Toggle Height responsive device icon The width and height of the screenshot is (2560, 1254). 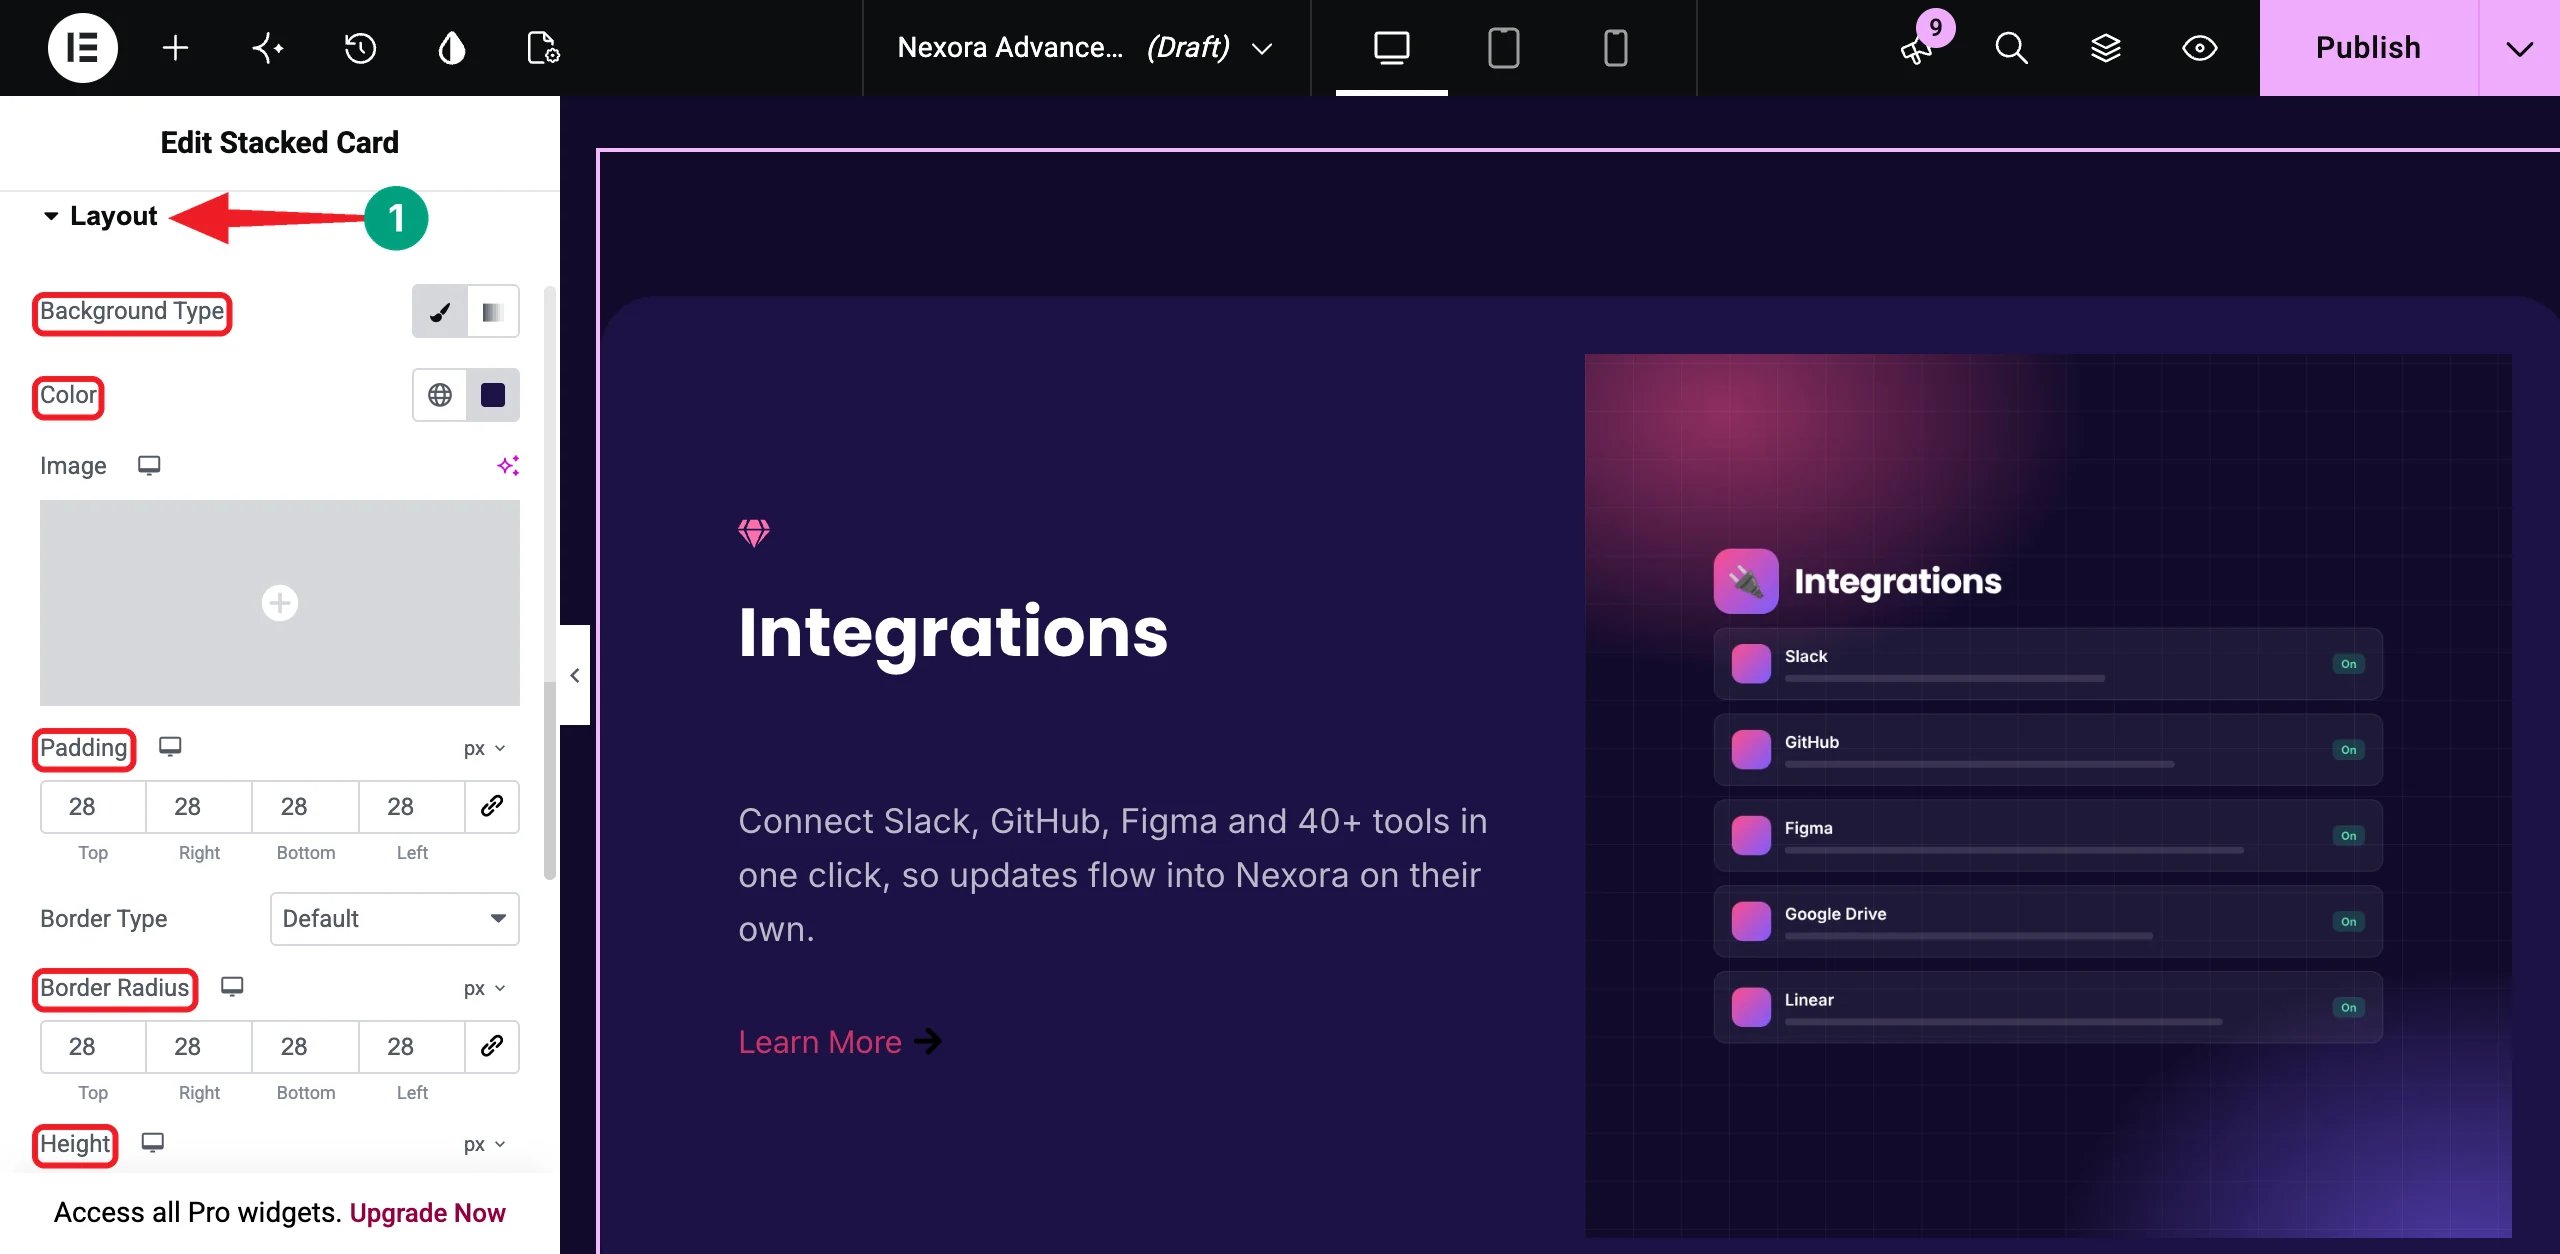point(152,1143)
